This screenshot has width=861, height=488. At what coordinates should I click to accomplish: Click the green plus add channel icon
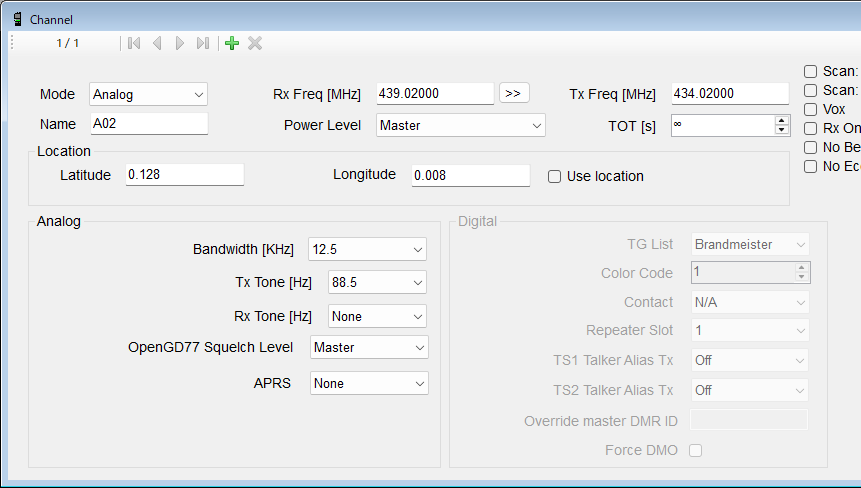point(232,43)
